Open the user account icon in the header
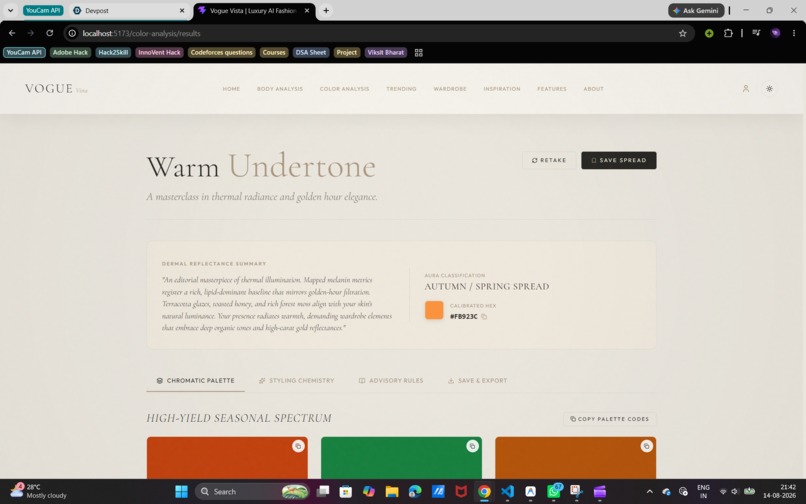This screenshot has height=504, width=806. coord(745,88)
